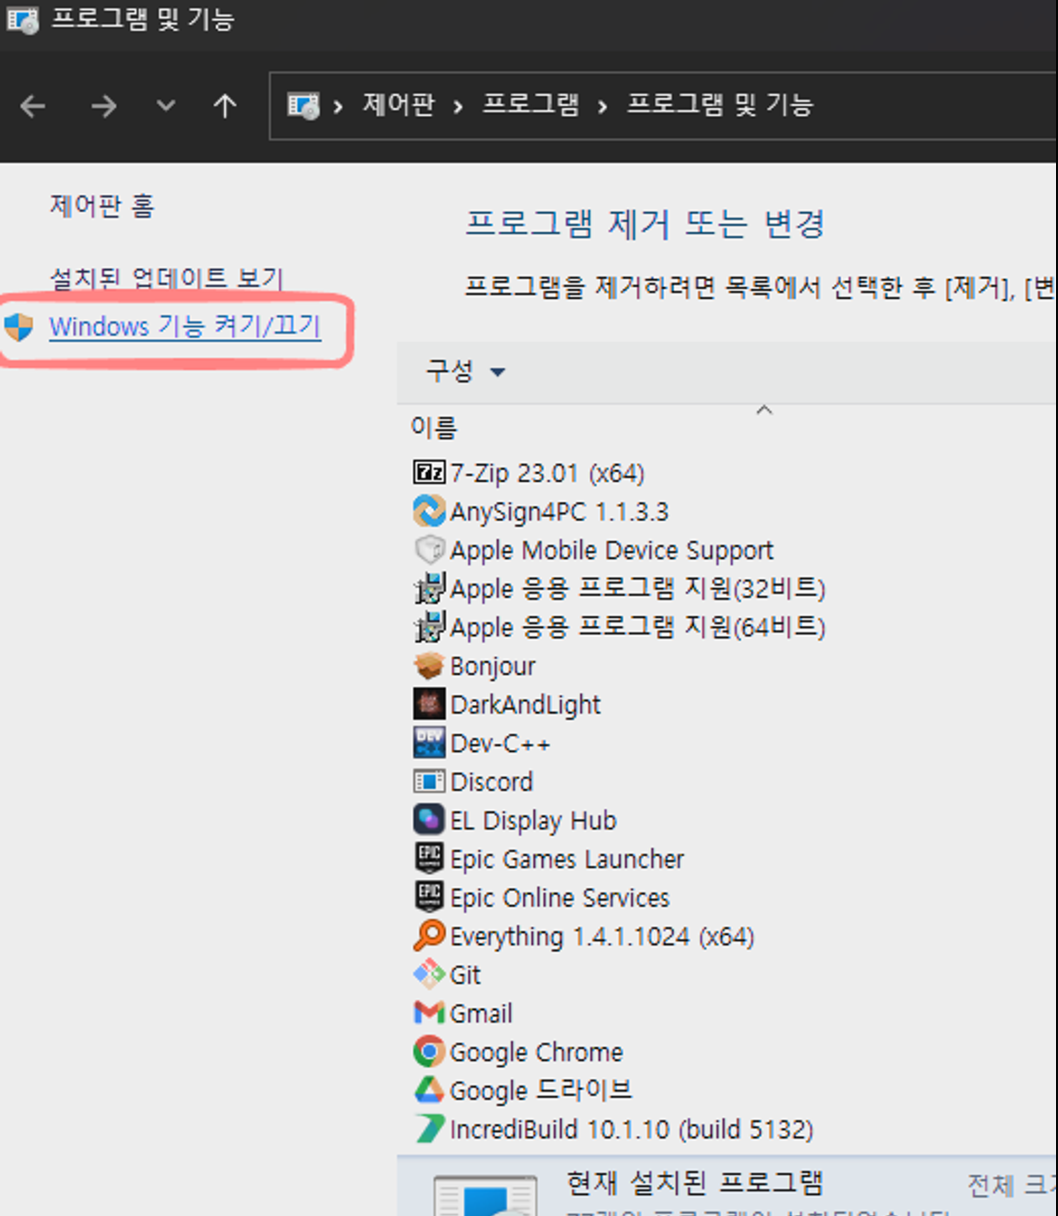Open Windows 기능 켜기/끄기 link

click(x=185, y=326)
